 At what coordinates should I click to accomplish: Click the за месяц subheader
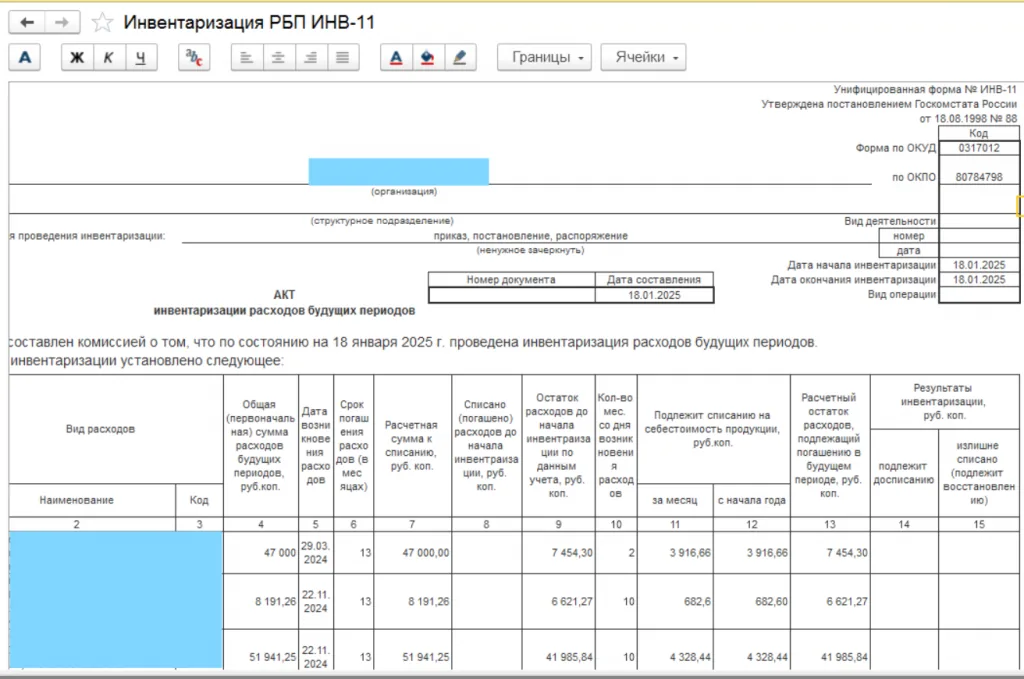click(675, 500)
